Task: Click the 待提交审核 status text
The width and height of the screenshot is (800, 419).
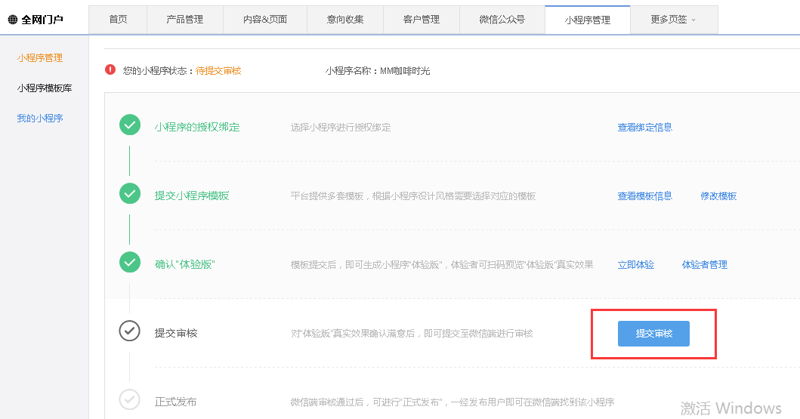Action: coord(218,71)
